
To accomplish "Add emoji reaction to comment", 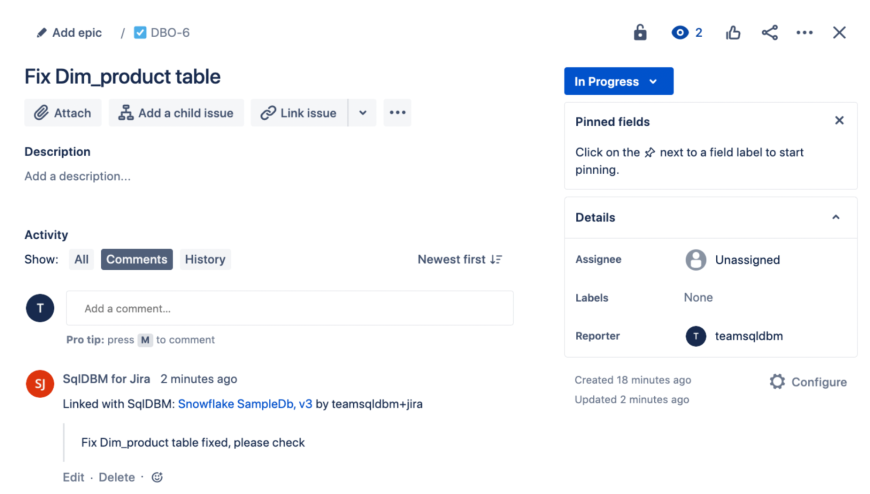I will click(x=157, y=477).
